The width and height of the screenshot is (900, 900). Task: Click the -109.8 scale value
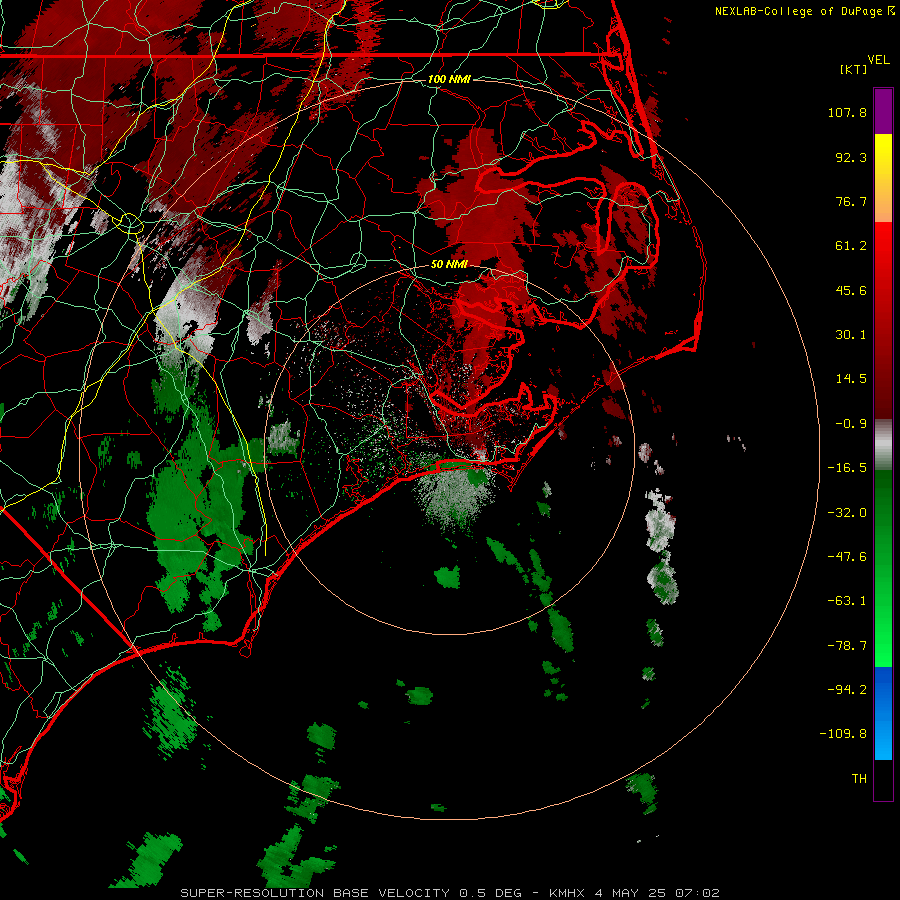[843, 734]
